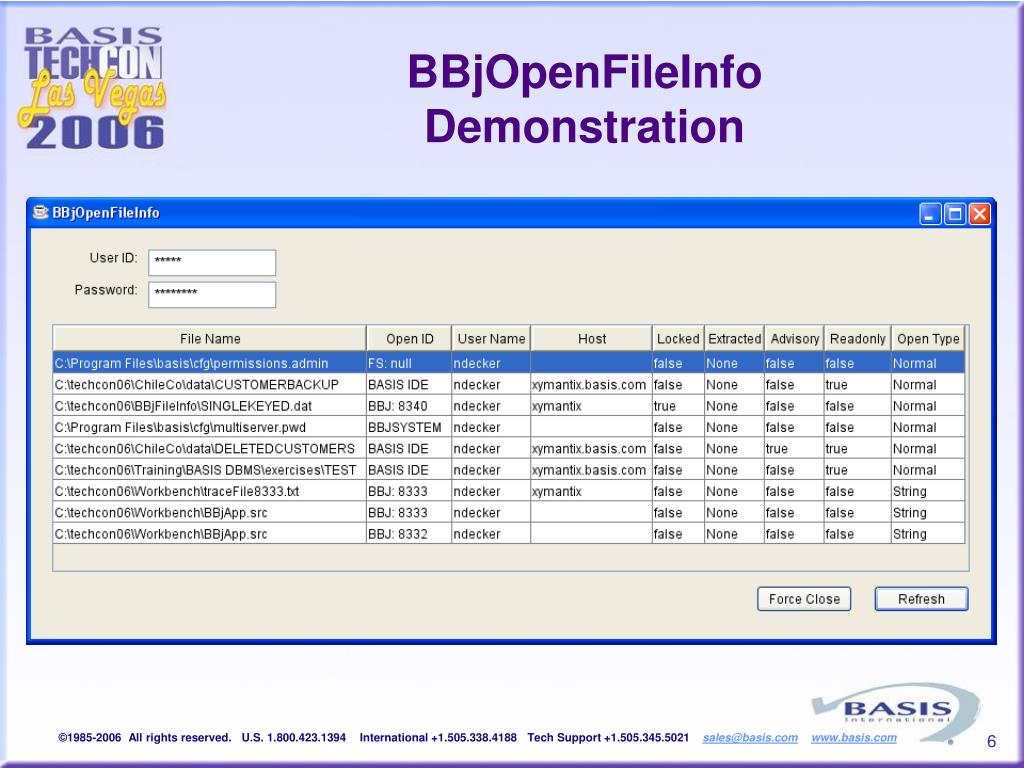Screen dimensions: 1024x768
Task: Select the DELETEDCUSTOMERS file row
Action: coord(509,449)
